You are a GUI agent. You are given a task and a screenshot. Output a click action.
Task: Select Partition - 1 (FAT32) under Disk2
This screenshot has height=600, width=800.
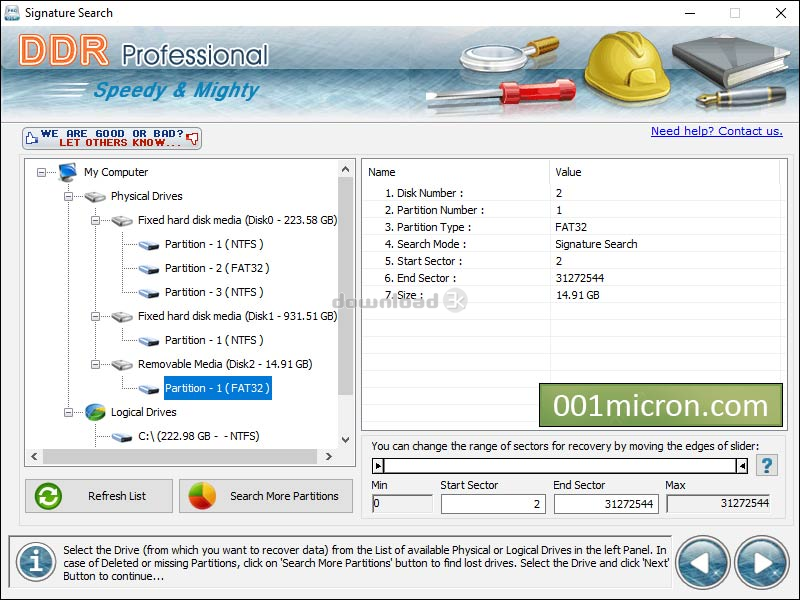[217, 388]
